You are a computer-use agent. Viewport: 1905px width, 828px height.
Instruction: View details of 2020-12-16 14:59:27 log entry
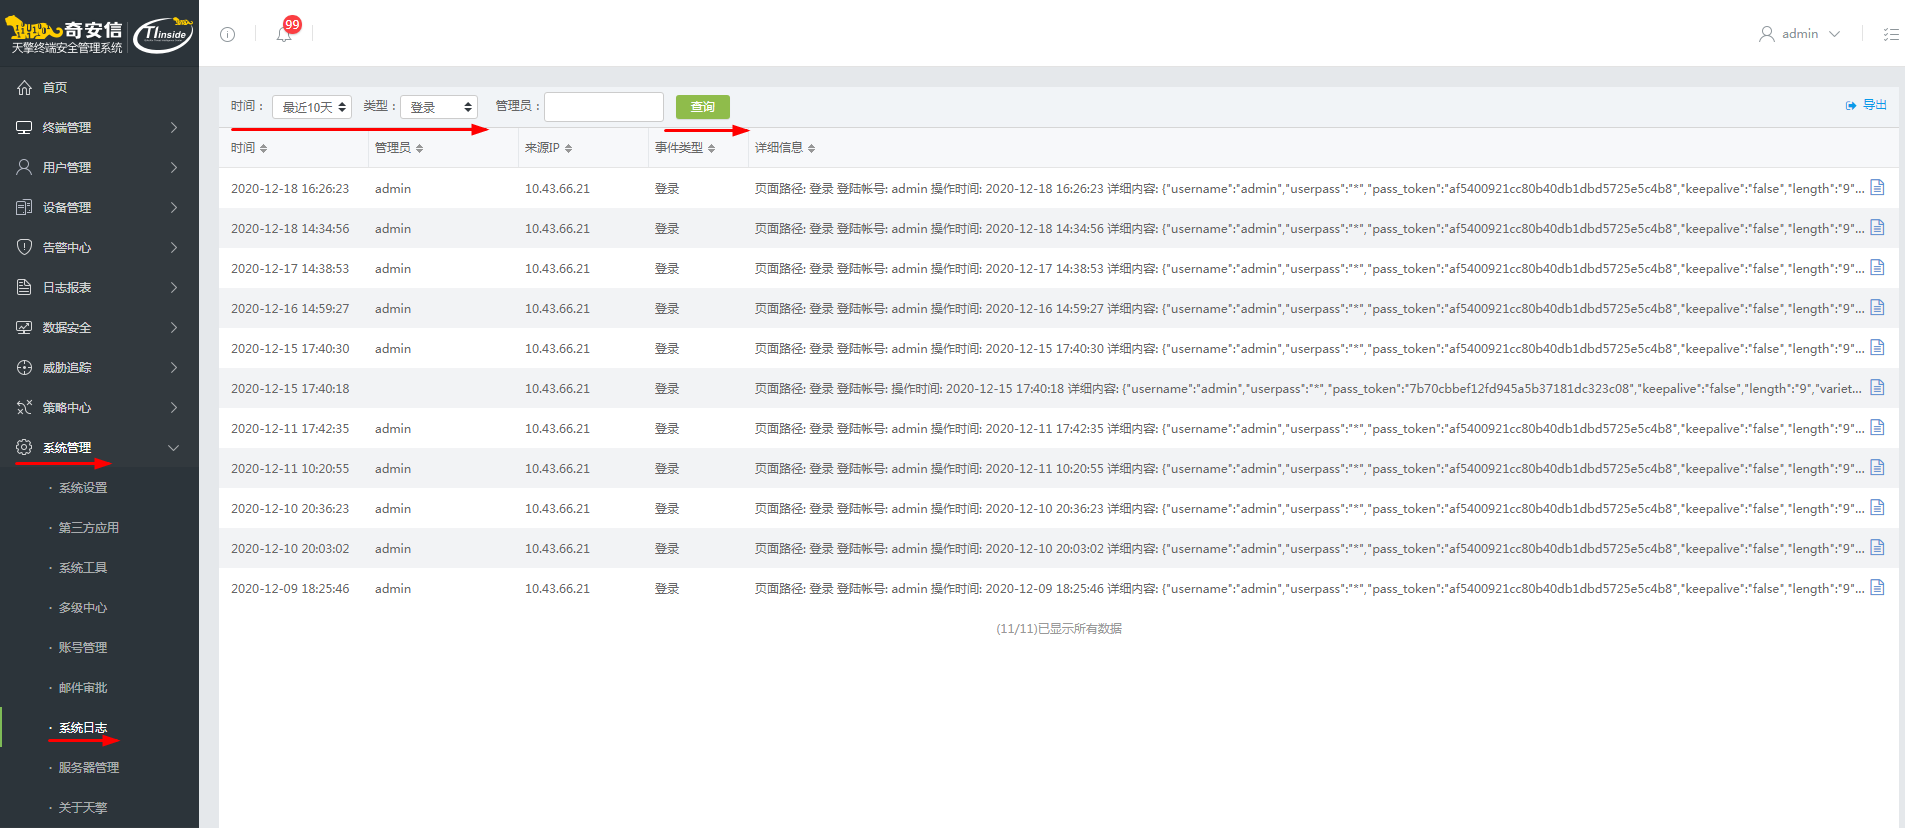point(1877,307)
